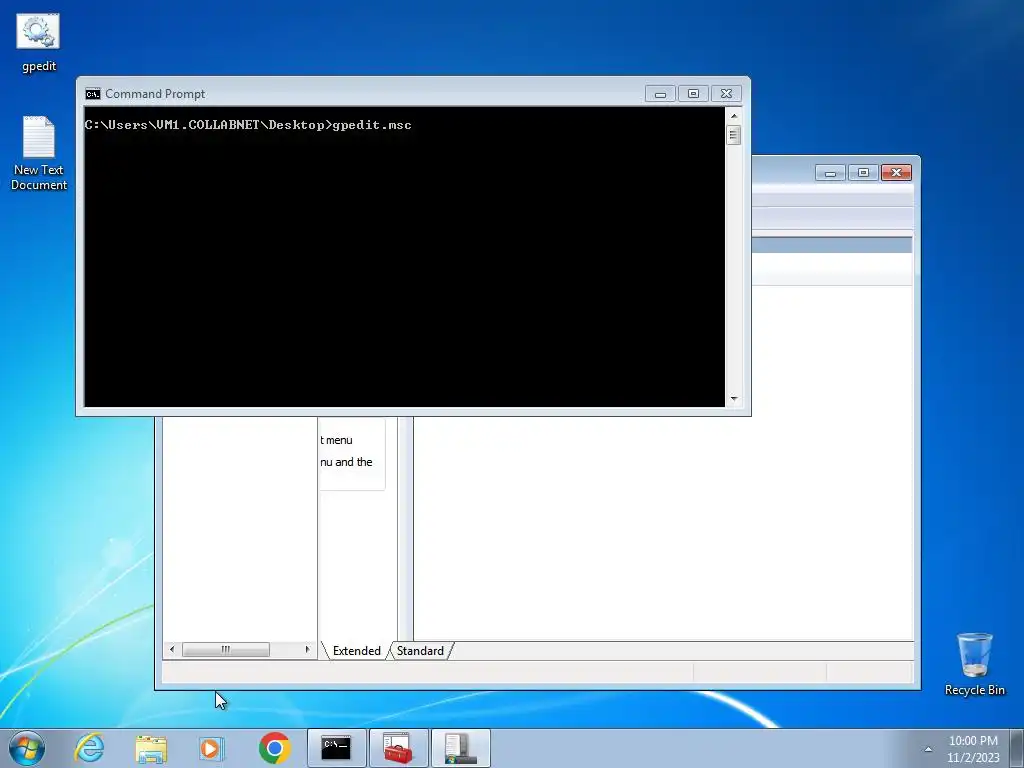The width and height of the screenshot is (1024, 768).
Task: Click inside the Command Prompt console area
Action: click(404, 257)
